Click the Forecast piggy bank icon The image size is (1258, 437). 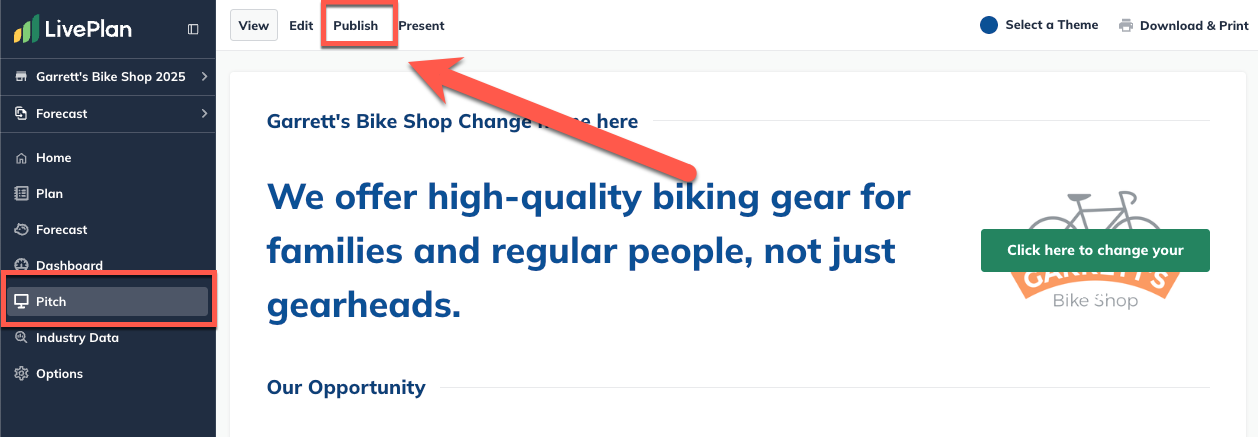coord(21,230)
